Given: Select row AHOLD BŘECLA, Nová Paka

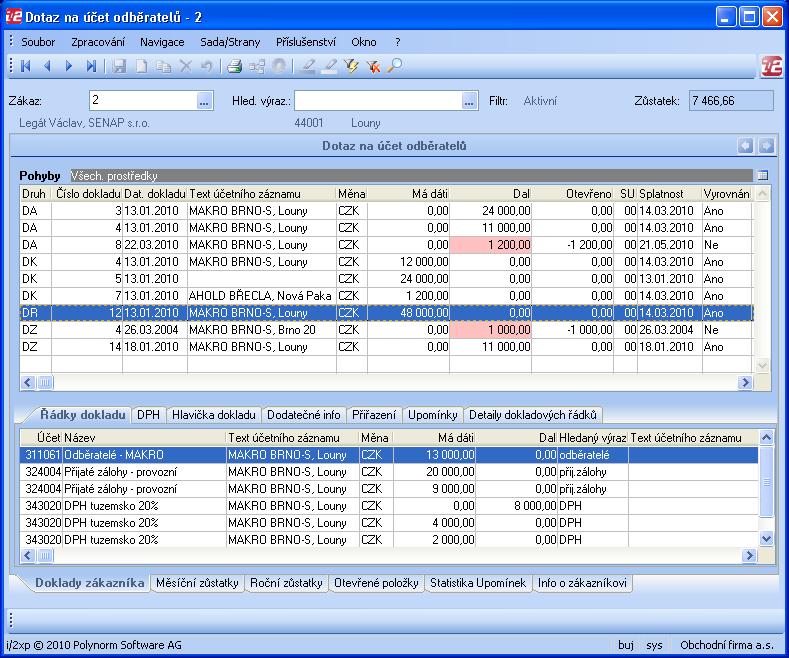Looking at the screenshot, I should [386, 296].
